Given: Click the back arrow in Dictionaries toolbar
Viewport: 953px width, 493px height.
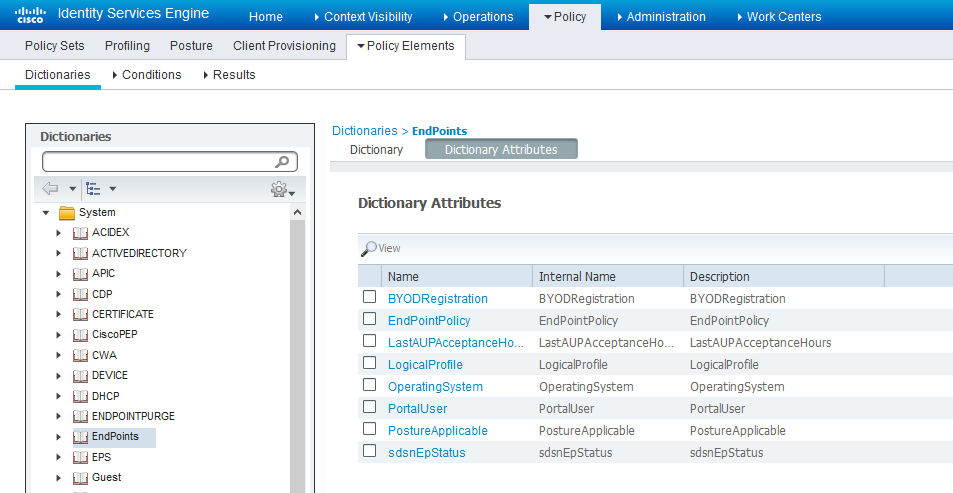Looking at the screenshot, I should (x=51, y=188).
